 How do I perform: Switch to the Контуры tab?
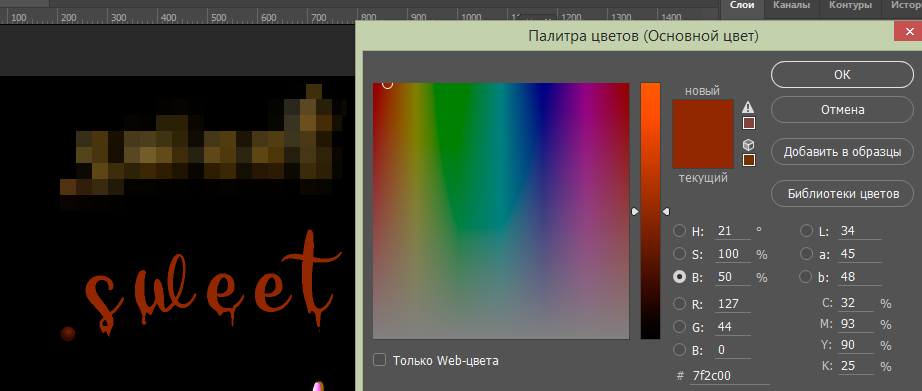tap(850, 6)
